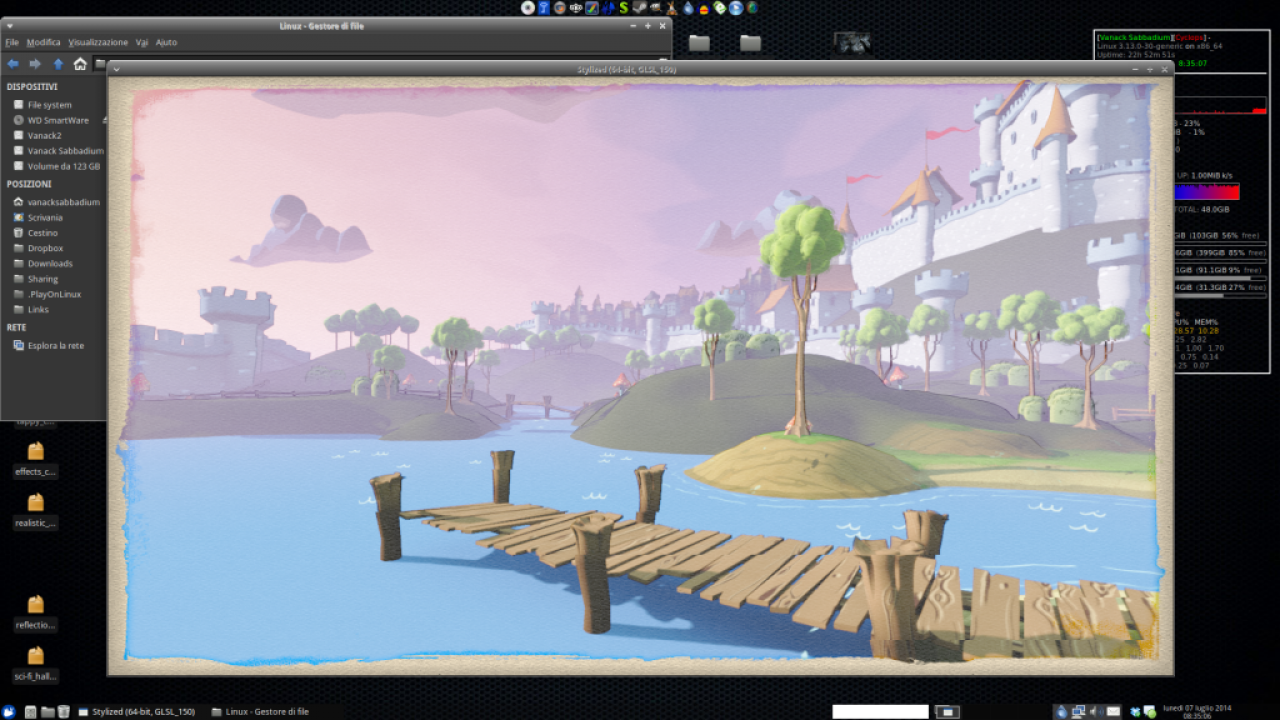The width and height of the screenshot is (1280, 720).
Task: Open File menu in file manager
Action: point(12,43)
